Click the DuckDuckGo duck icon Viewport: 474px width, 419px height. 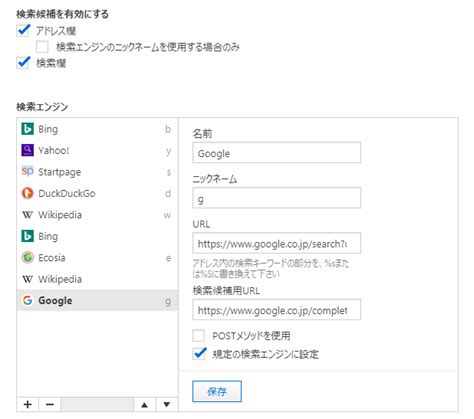click(x=27, y=193)
